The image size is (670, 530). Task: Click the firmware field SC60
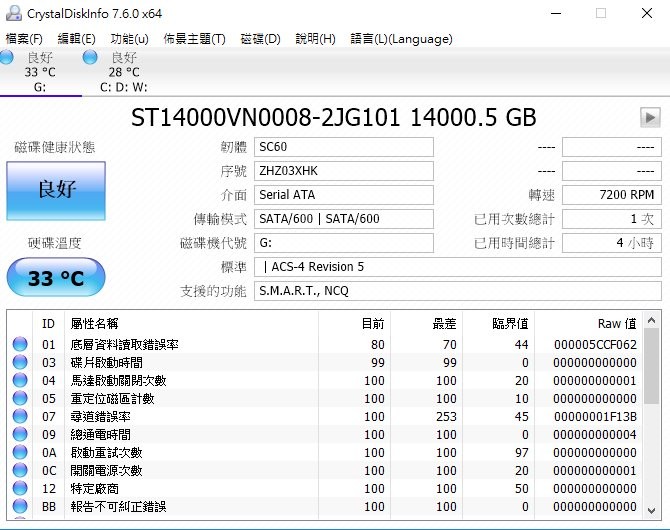pos(344,147)
